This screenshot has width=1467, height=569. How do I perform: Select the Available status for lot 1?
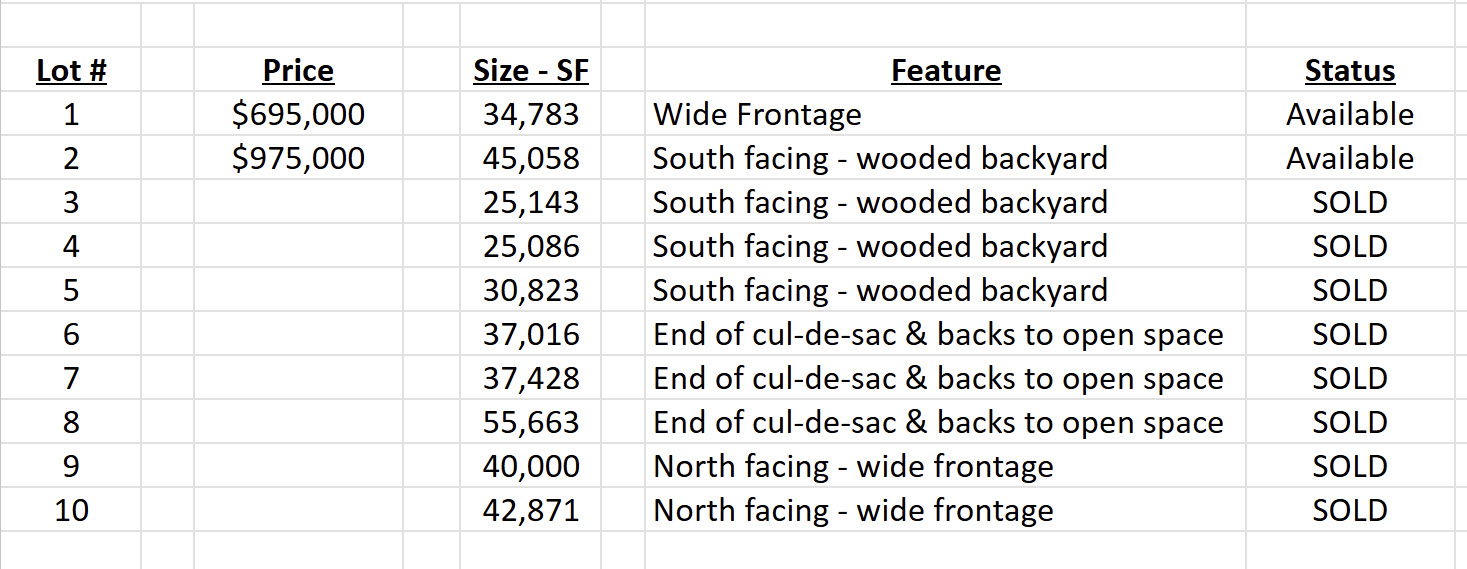pyautogui.click(x=1349, y=114)
